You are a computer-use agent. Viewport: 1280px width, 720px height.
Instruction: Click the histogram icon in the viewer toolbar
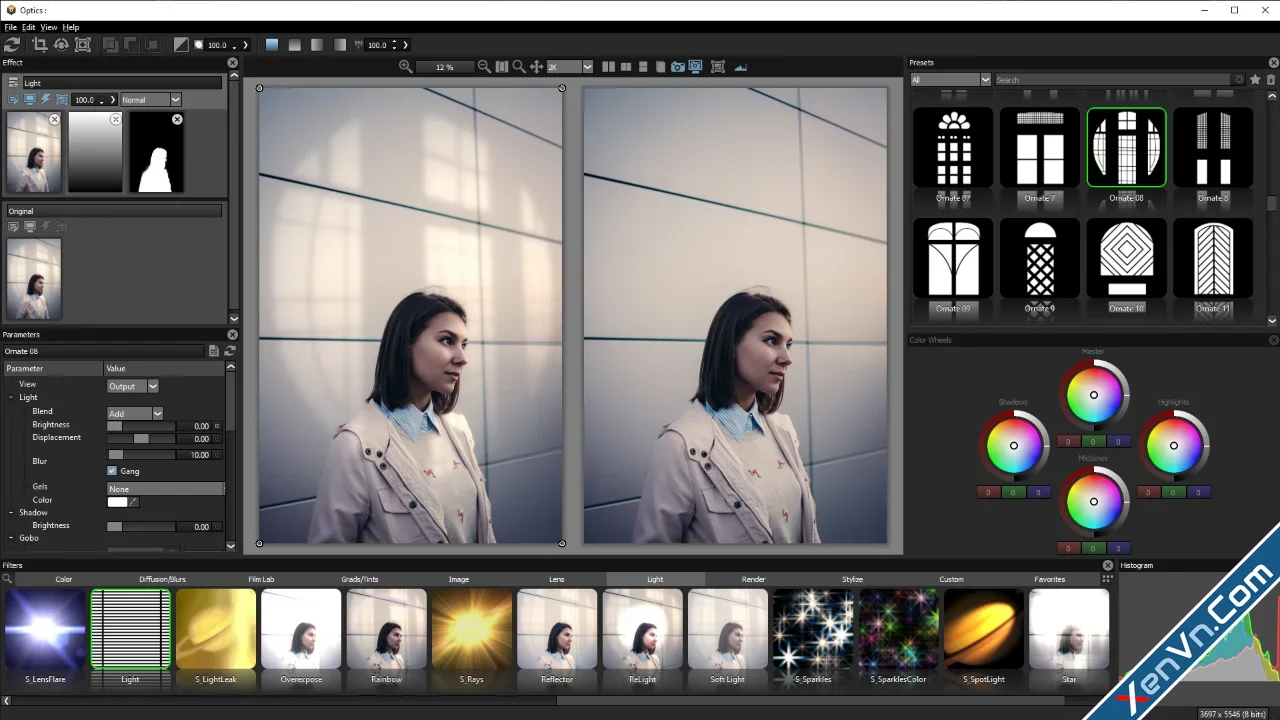point(741,67)
